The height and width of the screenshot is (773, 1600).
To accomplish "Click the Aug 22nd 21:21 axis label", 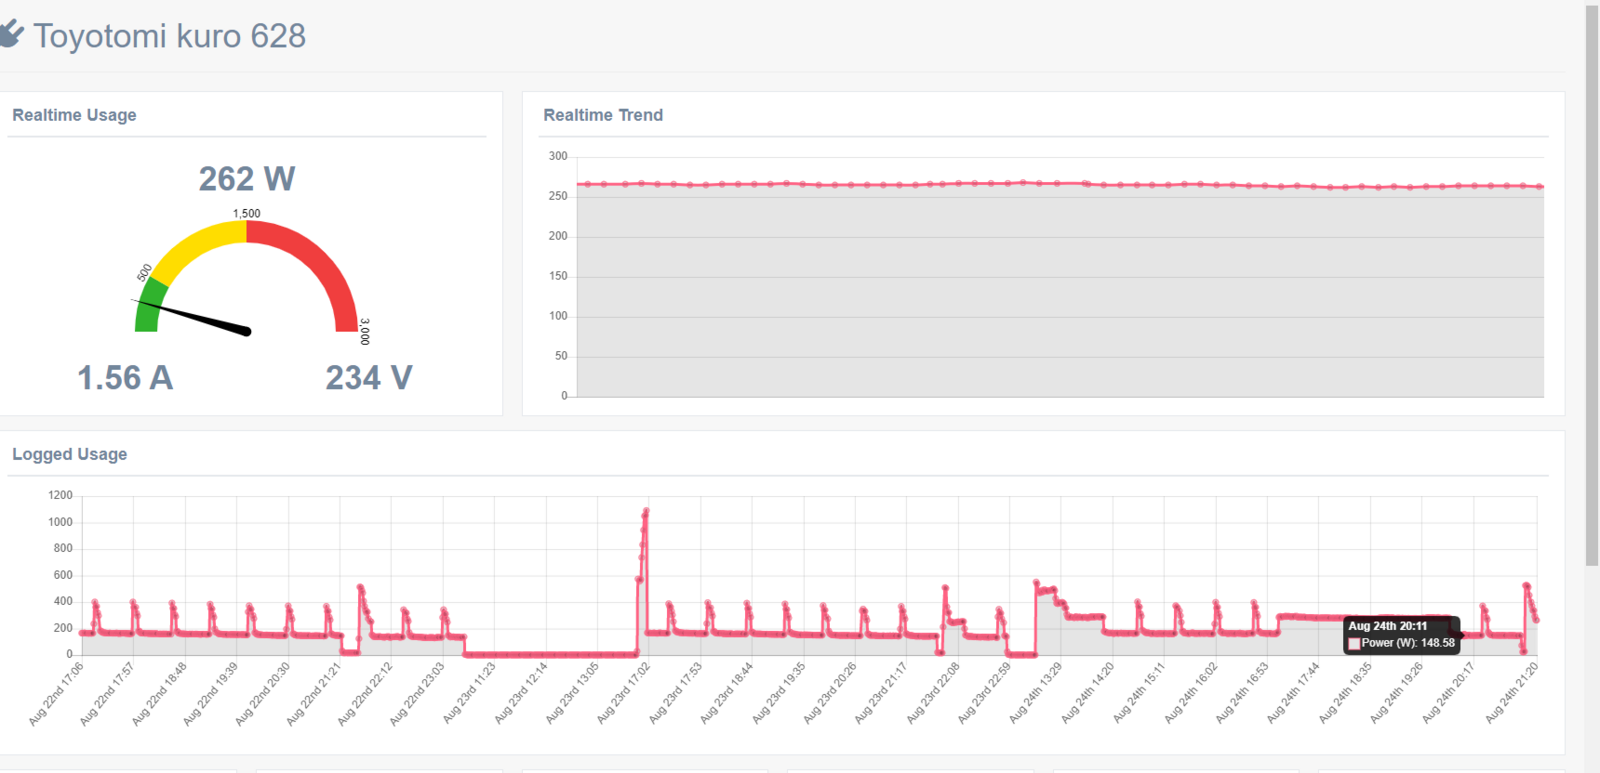I will (x=313, y=693).
